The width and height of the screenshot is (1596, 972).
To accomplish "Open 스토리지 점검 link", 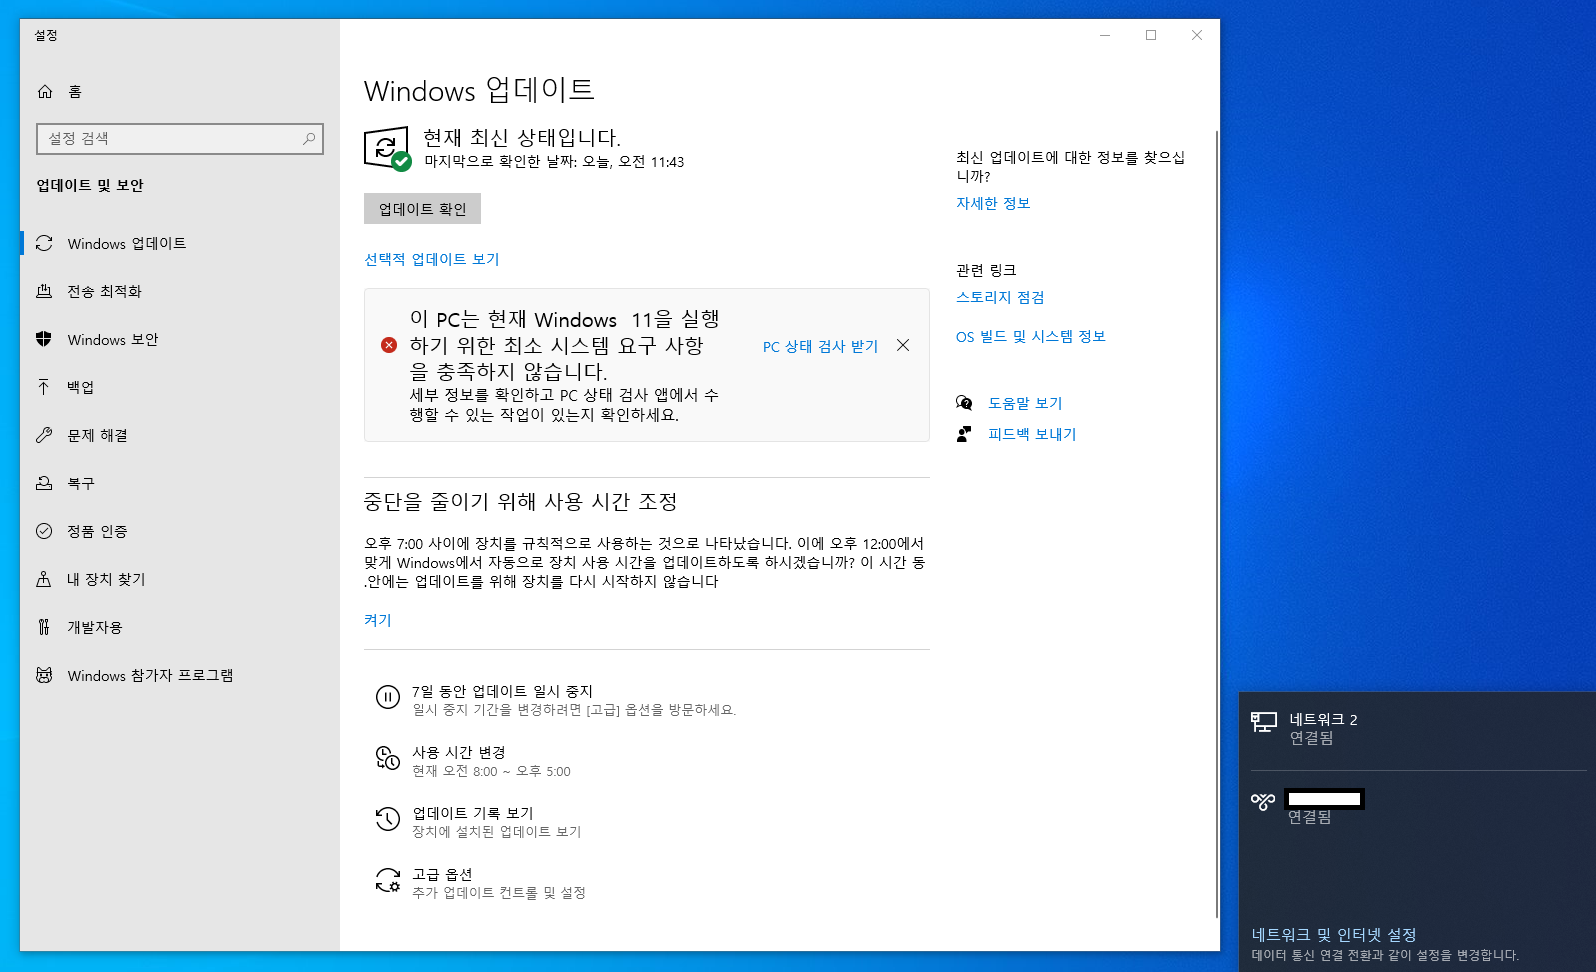I will pyautogui.click(x=1000, y=297).
